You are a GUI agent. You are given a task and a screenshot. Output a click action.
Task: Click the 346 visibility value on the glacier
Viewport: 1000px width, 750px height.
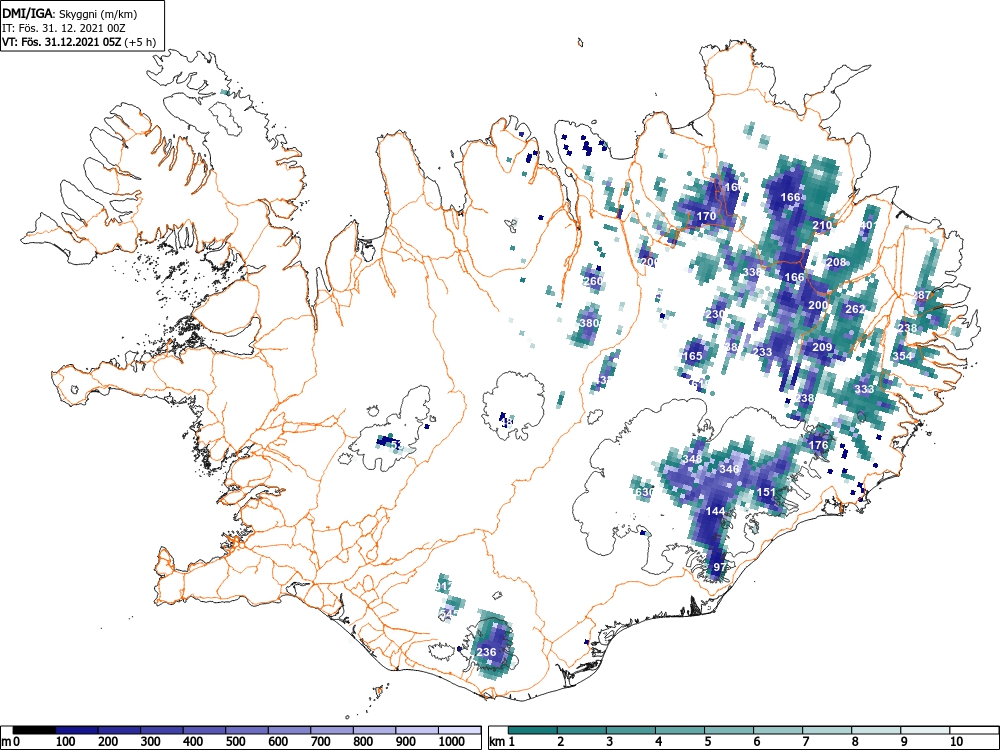coord(729,469)
